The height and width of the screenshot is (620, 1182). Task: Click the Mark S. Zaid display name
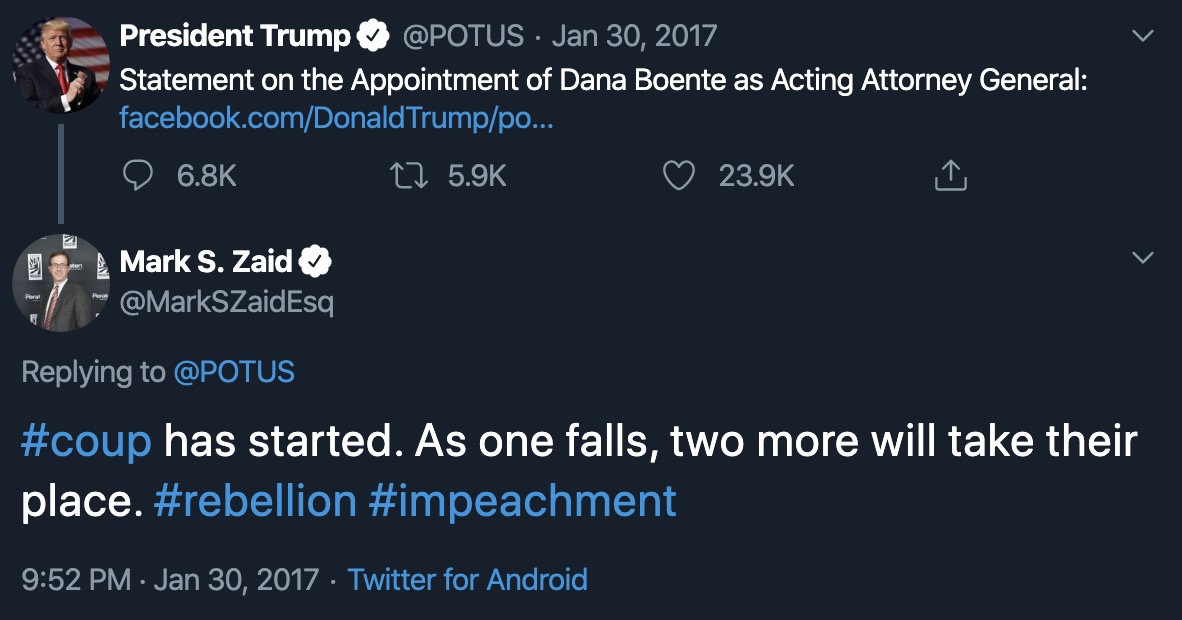pos(206,262)
